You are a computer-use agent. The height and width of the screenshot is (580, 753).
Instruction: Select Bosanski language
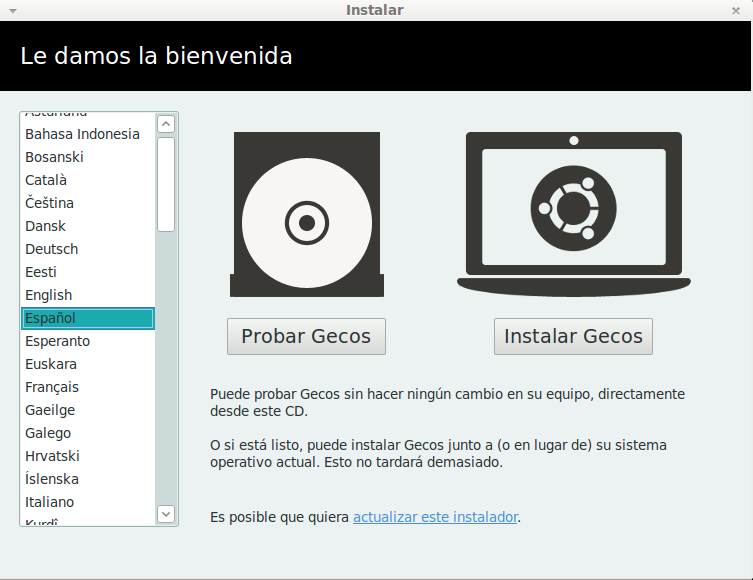(88, 157)
